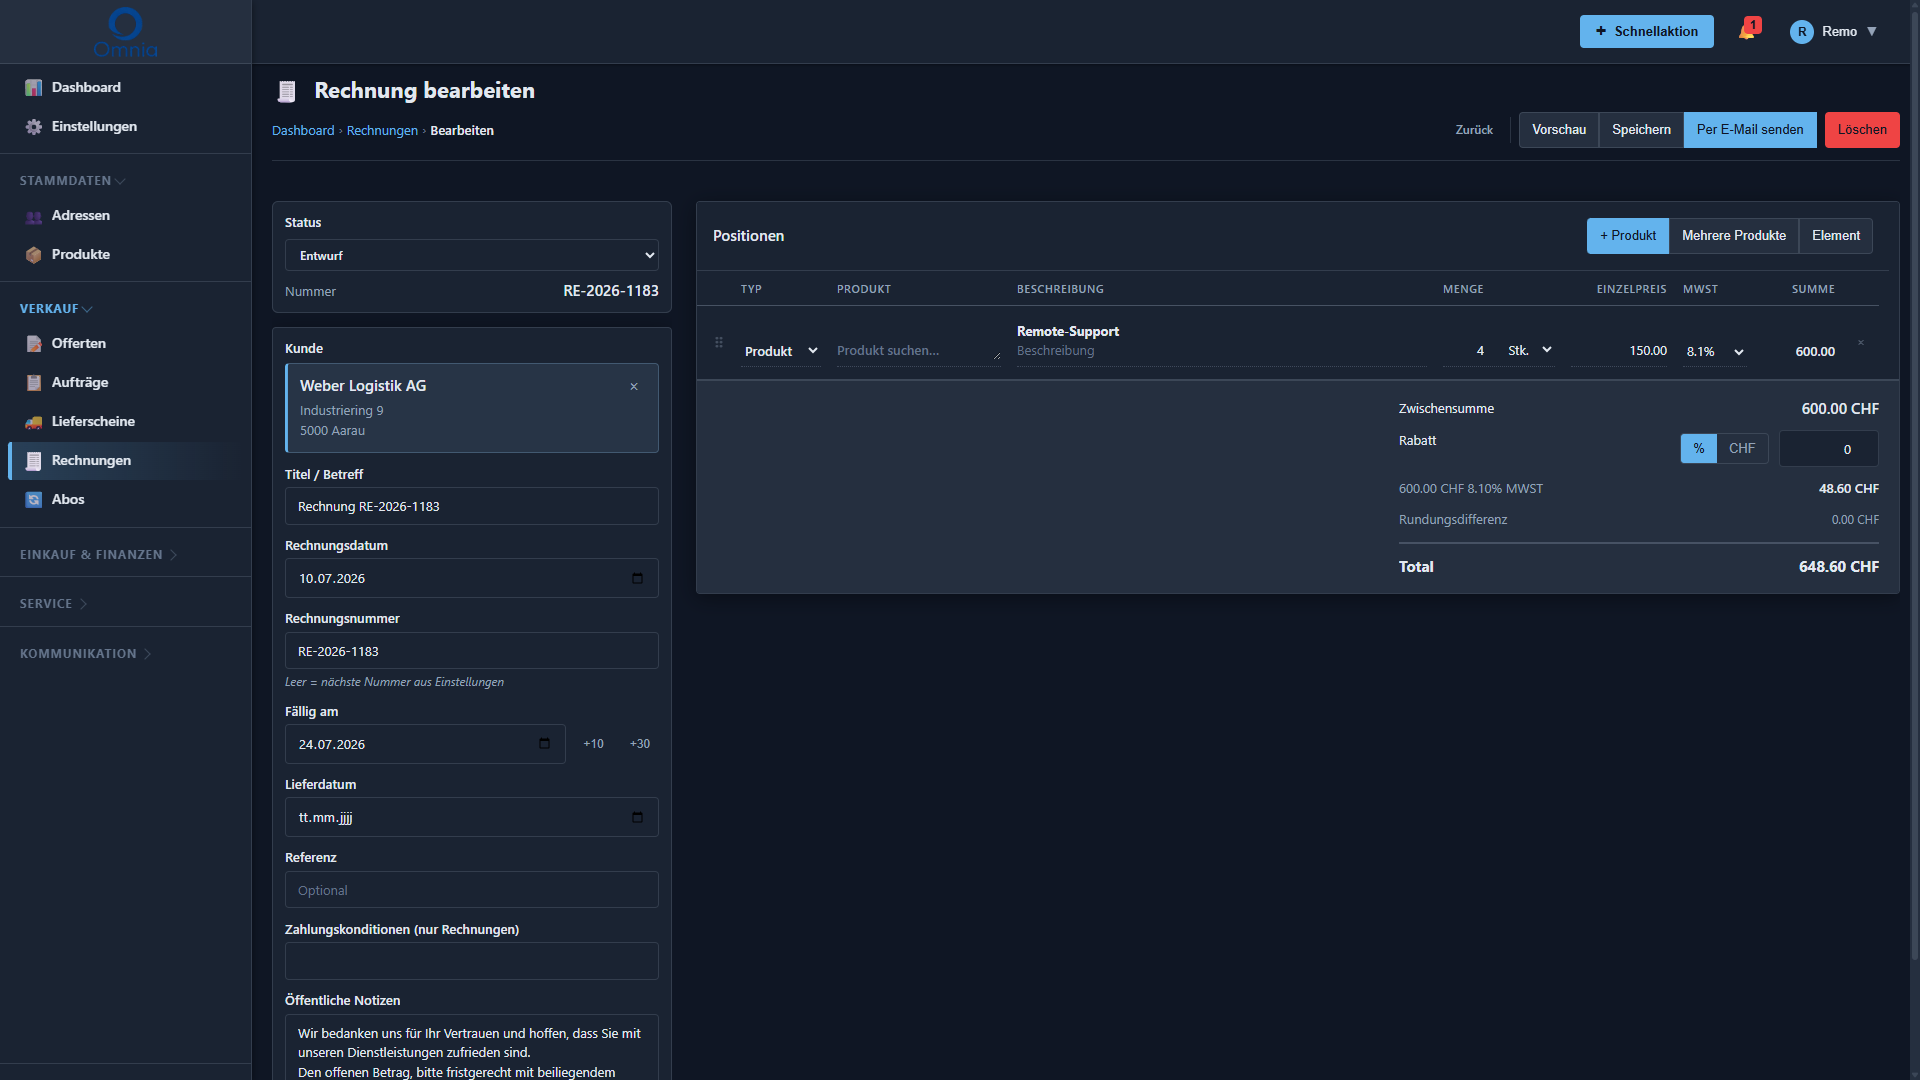Grab the drag handle of Remote-Support row
This screenshot has width=1920, height=1080.
(x=718, y=343)
